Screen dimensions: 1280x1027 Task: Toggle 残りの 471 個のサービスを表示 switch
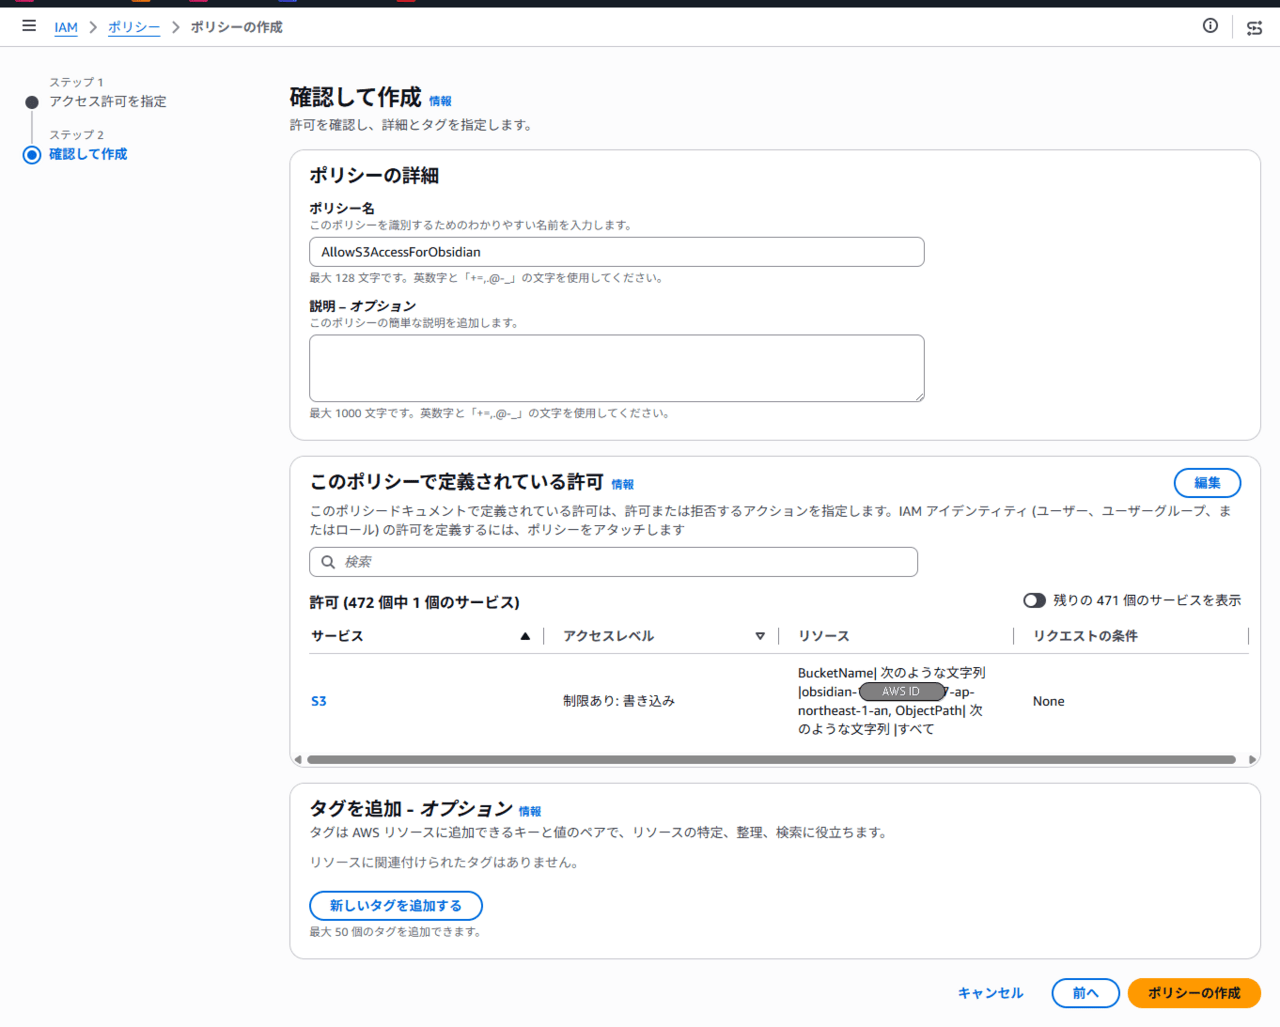click(1034, 600)
